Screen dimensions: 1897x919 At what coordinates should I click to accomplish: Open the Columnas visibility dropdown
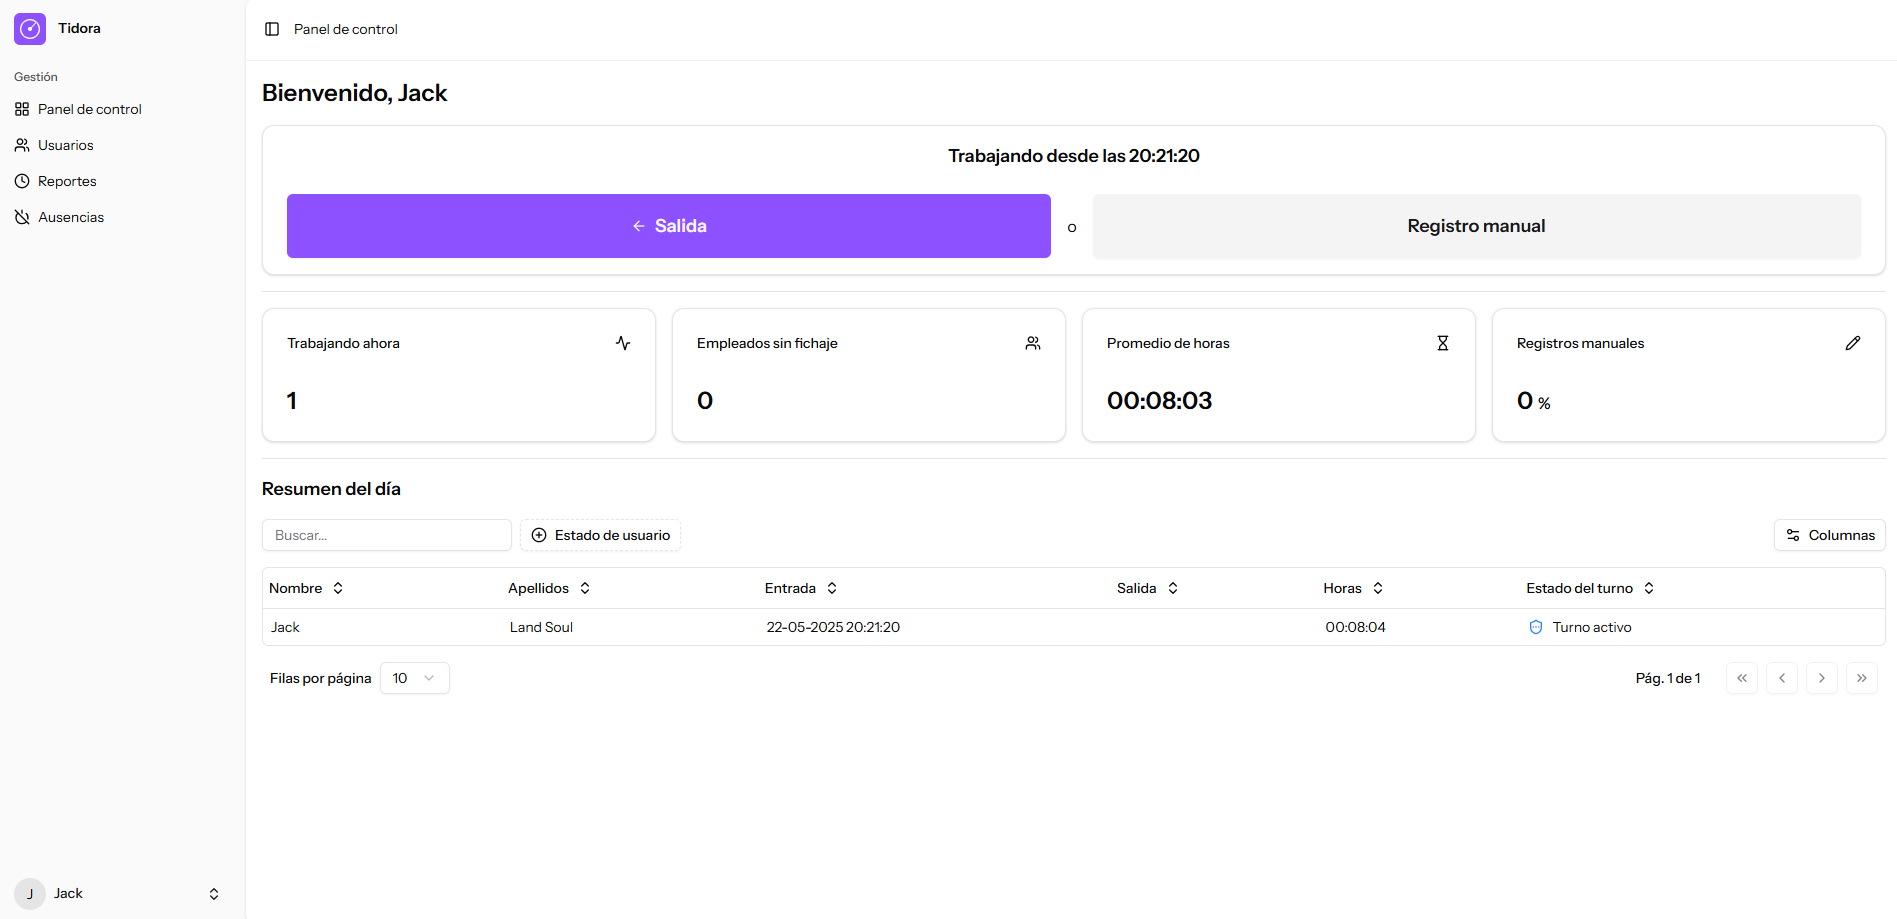1829,535
